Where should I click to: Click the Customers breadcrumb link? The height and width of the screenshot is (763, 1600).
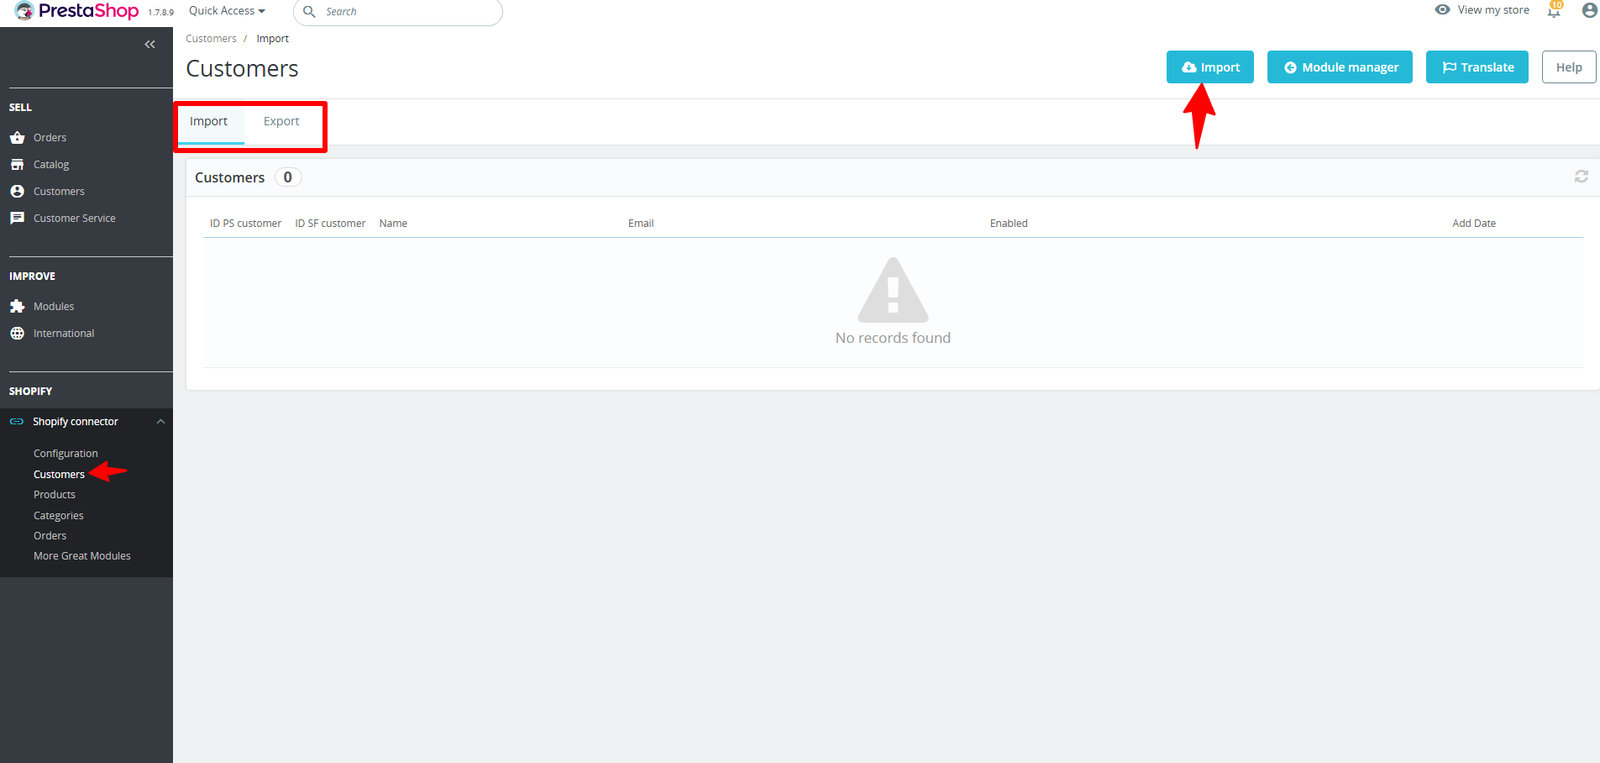point(211,39)
